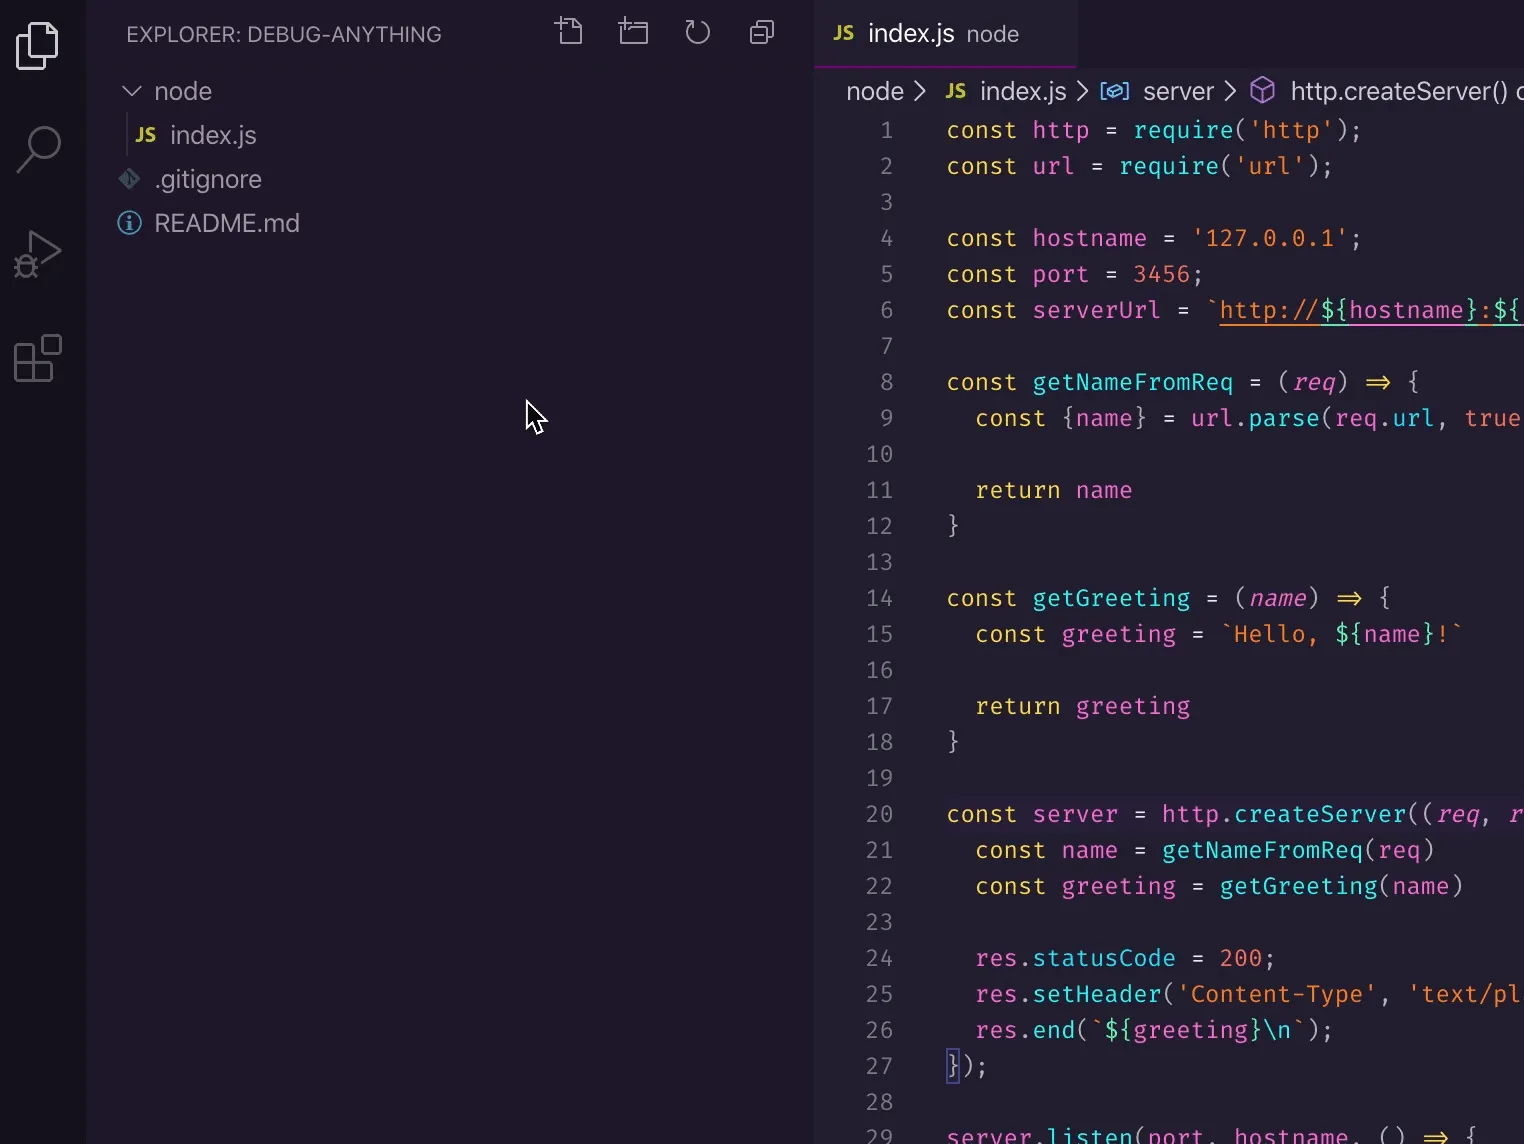This screenshot has width=1524, height=1144.
Task: Click the index.js breadcrumb segment
Action: (x=1023, y=91)
